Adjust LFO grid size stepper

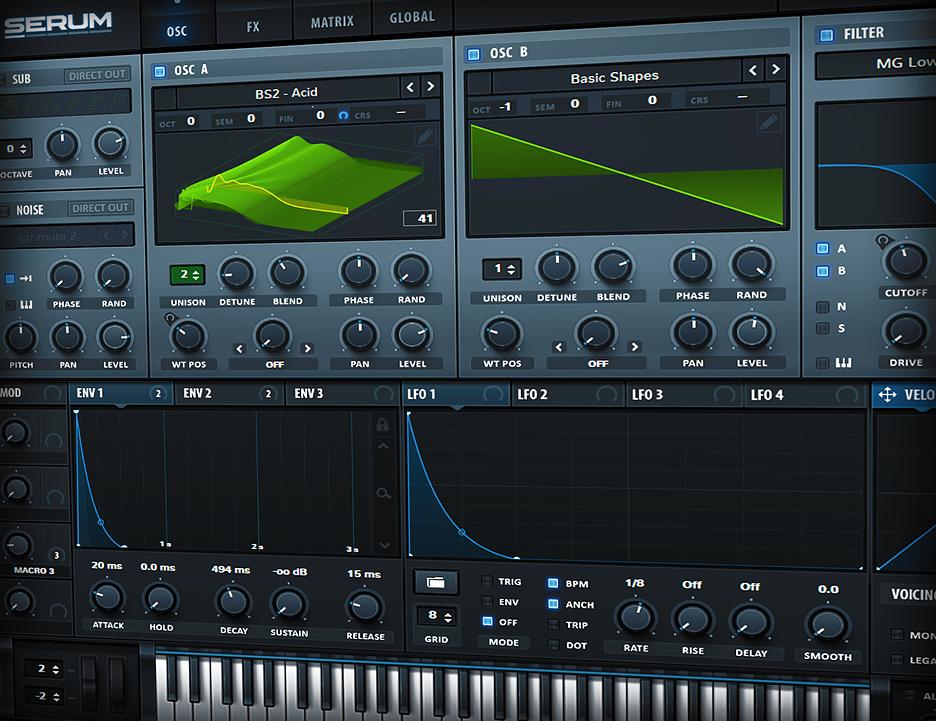[x=436, y=615]
